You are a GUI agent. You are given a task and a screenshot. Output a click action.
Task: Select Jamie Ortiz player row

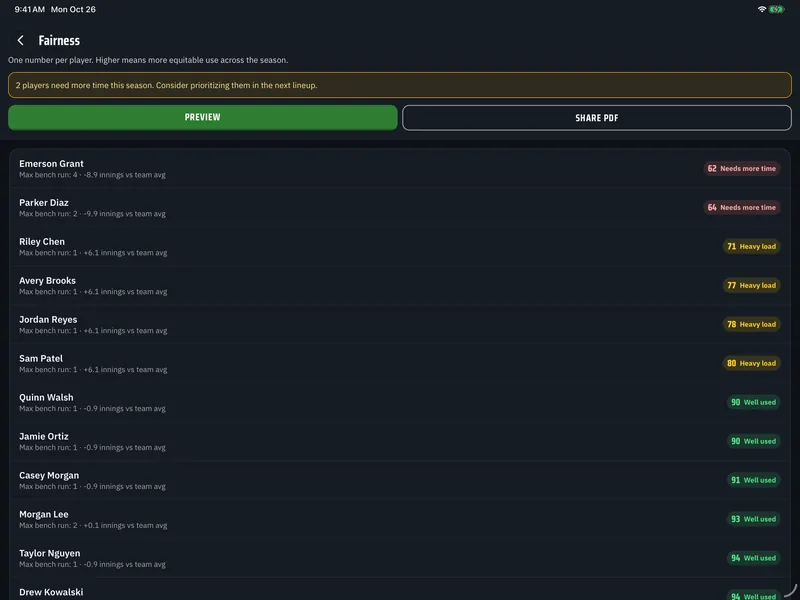coord(400,441)
